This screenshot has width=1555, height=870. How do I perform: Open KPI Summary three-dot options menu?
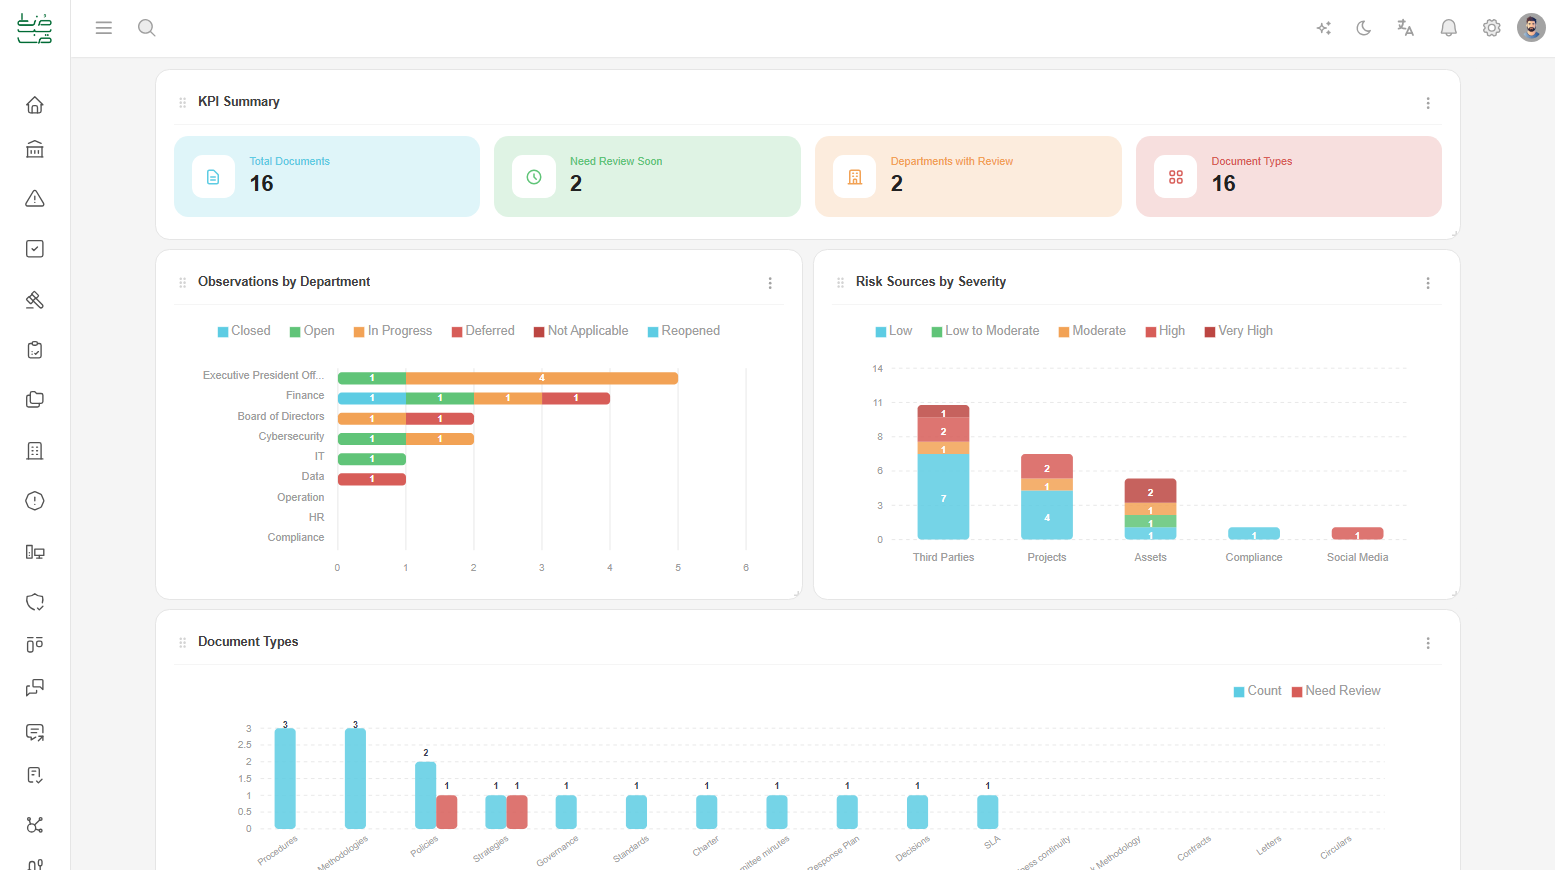(1428, 103)
